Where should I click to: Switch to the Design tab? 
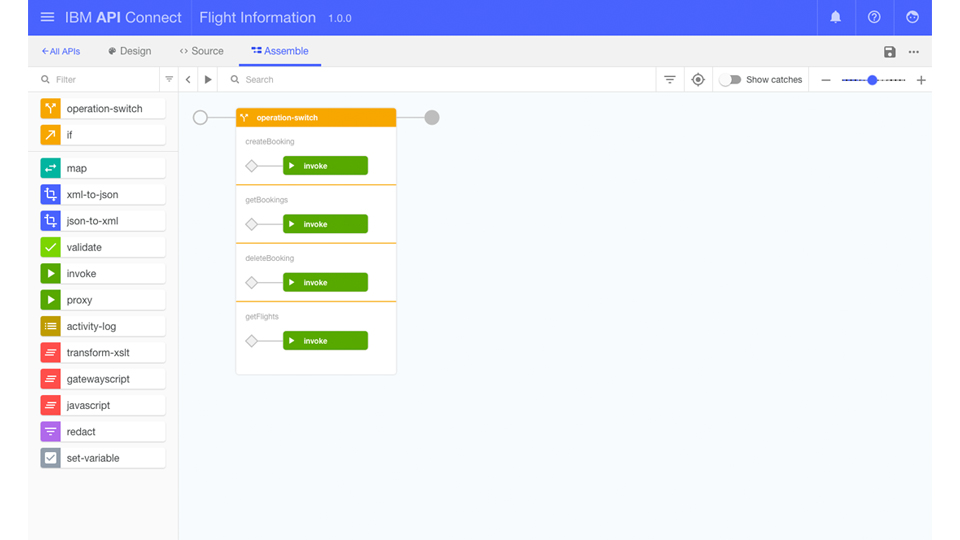coord(130,51)
